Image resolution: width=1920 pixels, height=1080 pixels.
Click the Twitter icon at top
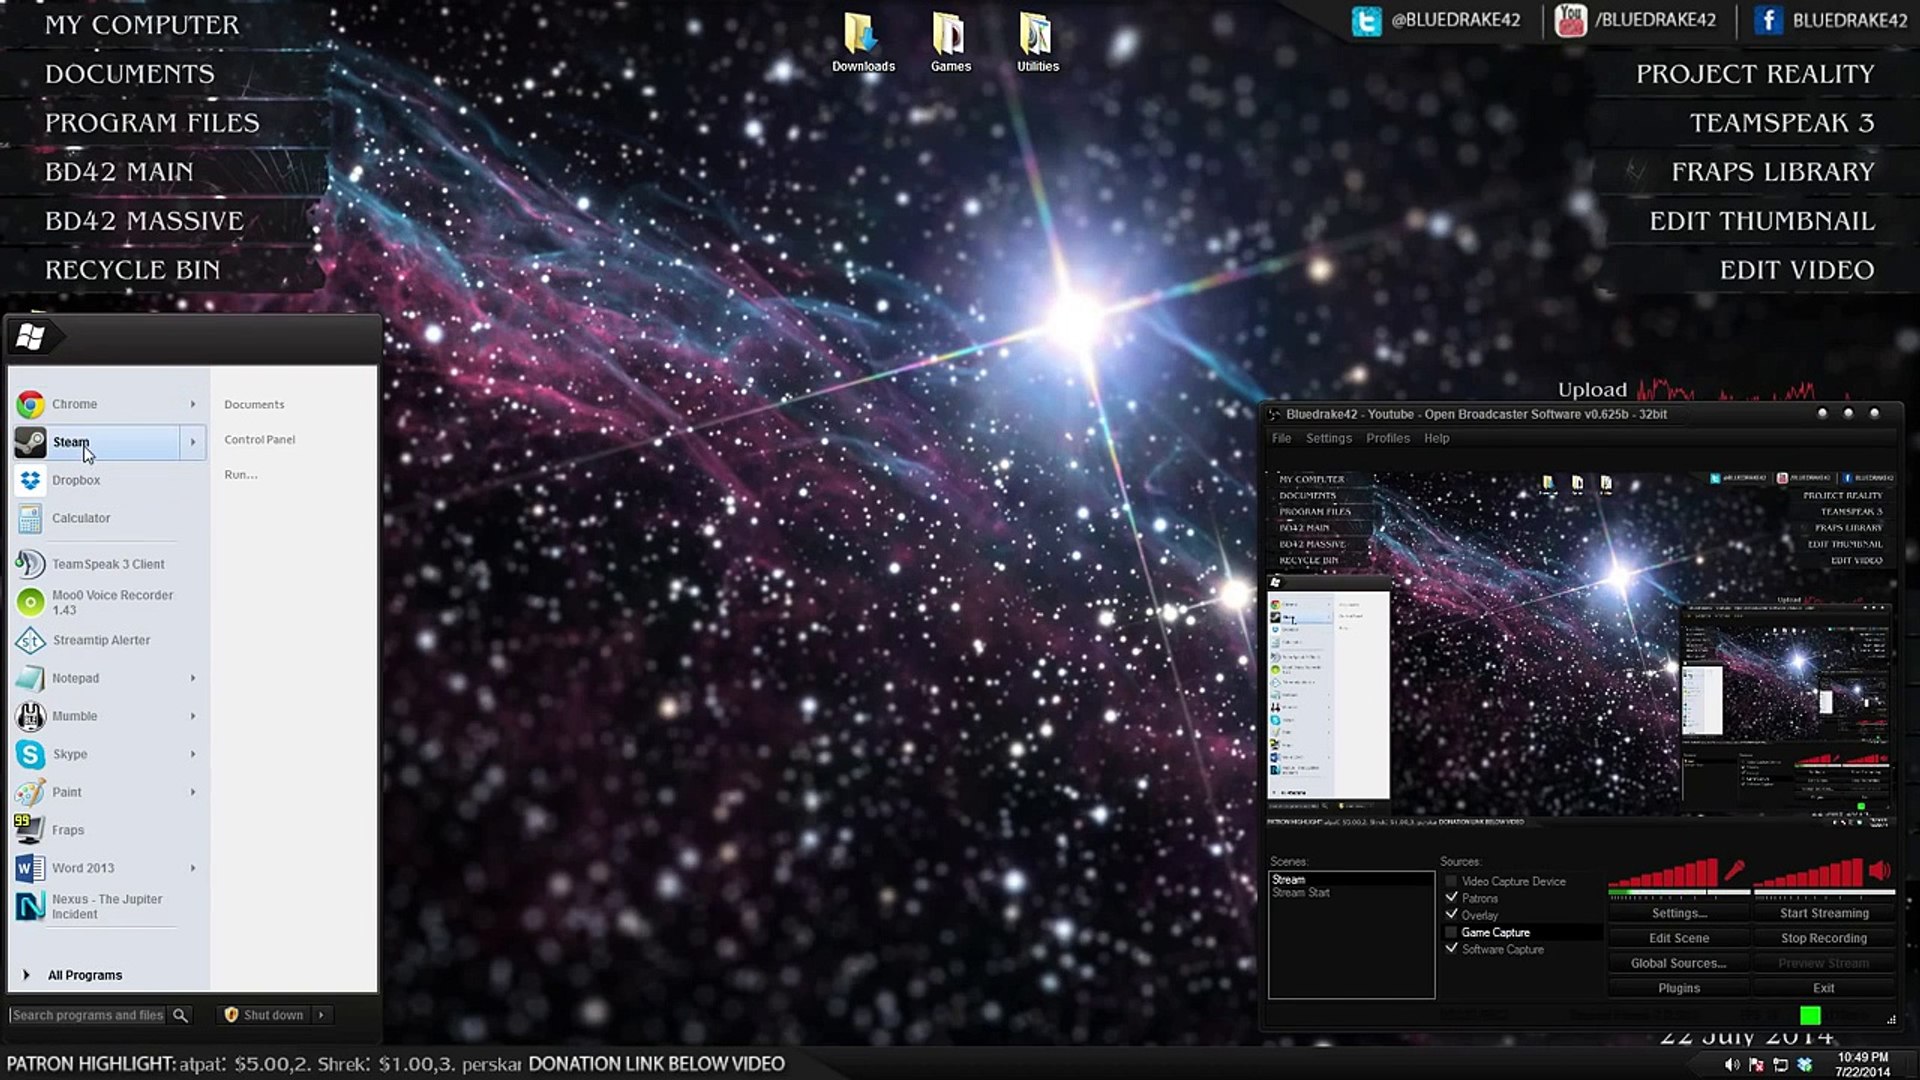[x=1366, y=20]
